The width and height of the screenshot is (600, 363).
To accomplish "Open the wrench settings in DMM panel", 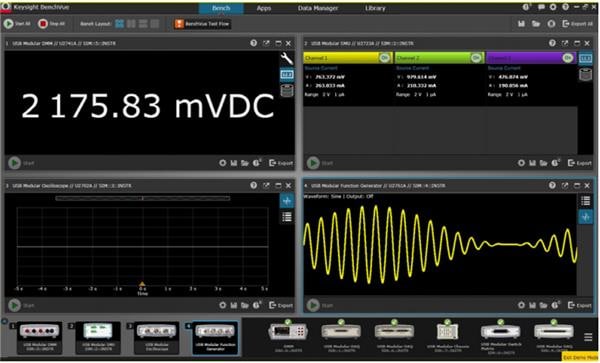I will [287, 59].
